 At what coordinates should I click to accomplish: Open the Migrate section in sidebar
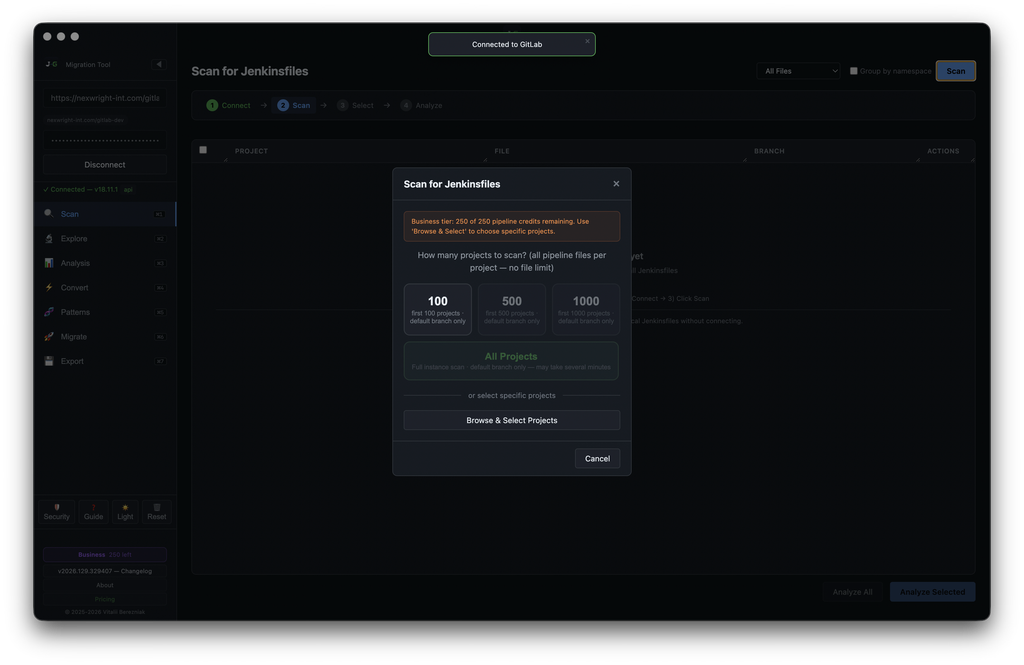(x=105, y=336)
